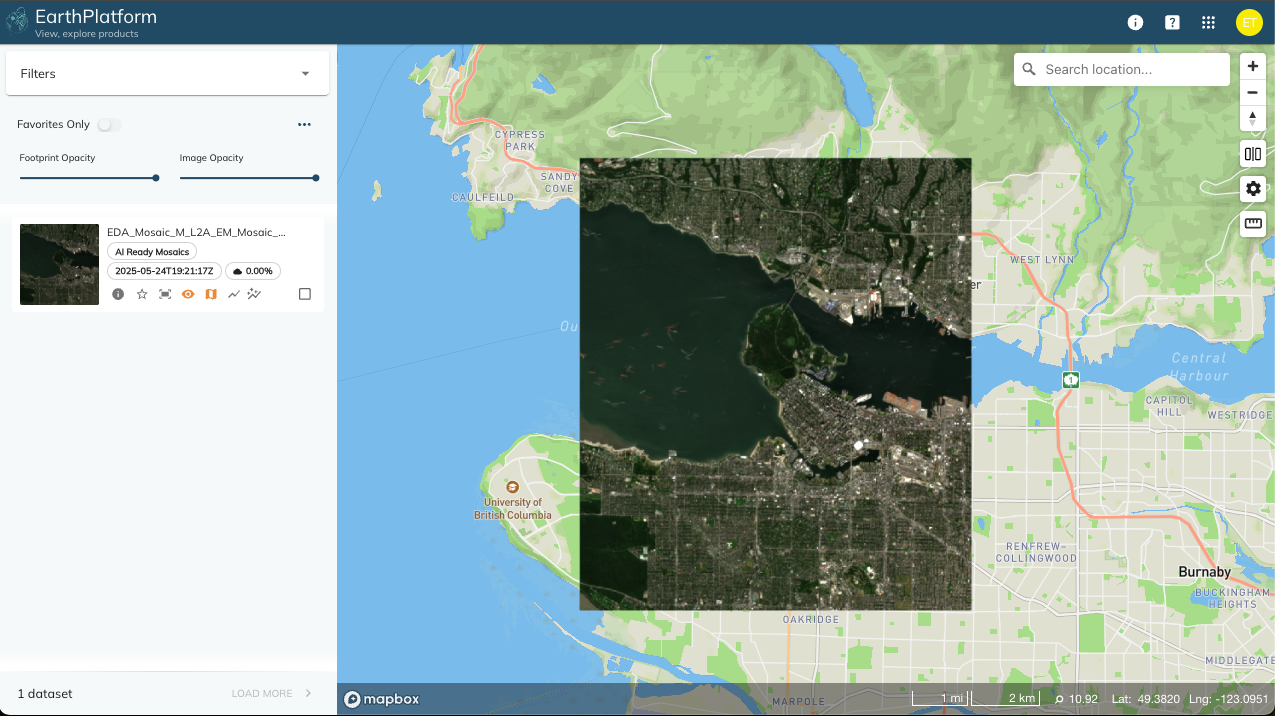Zoom out the map with the minus button
Viewport: 1275px width, 716px height.
(1253, 92)
